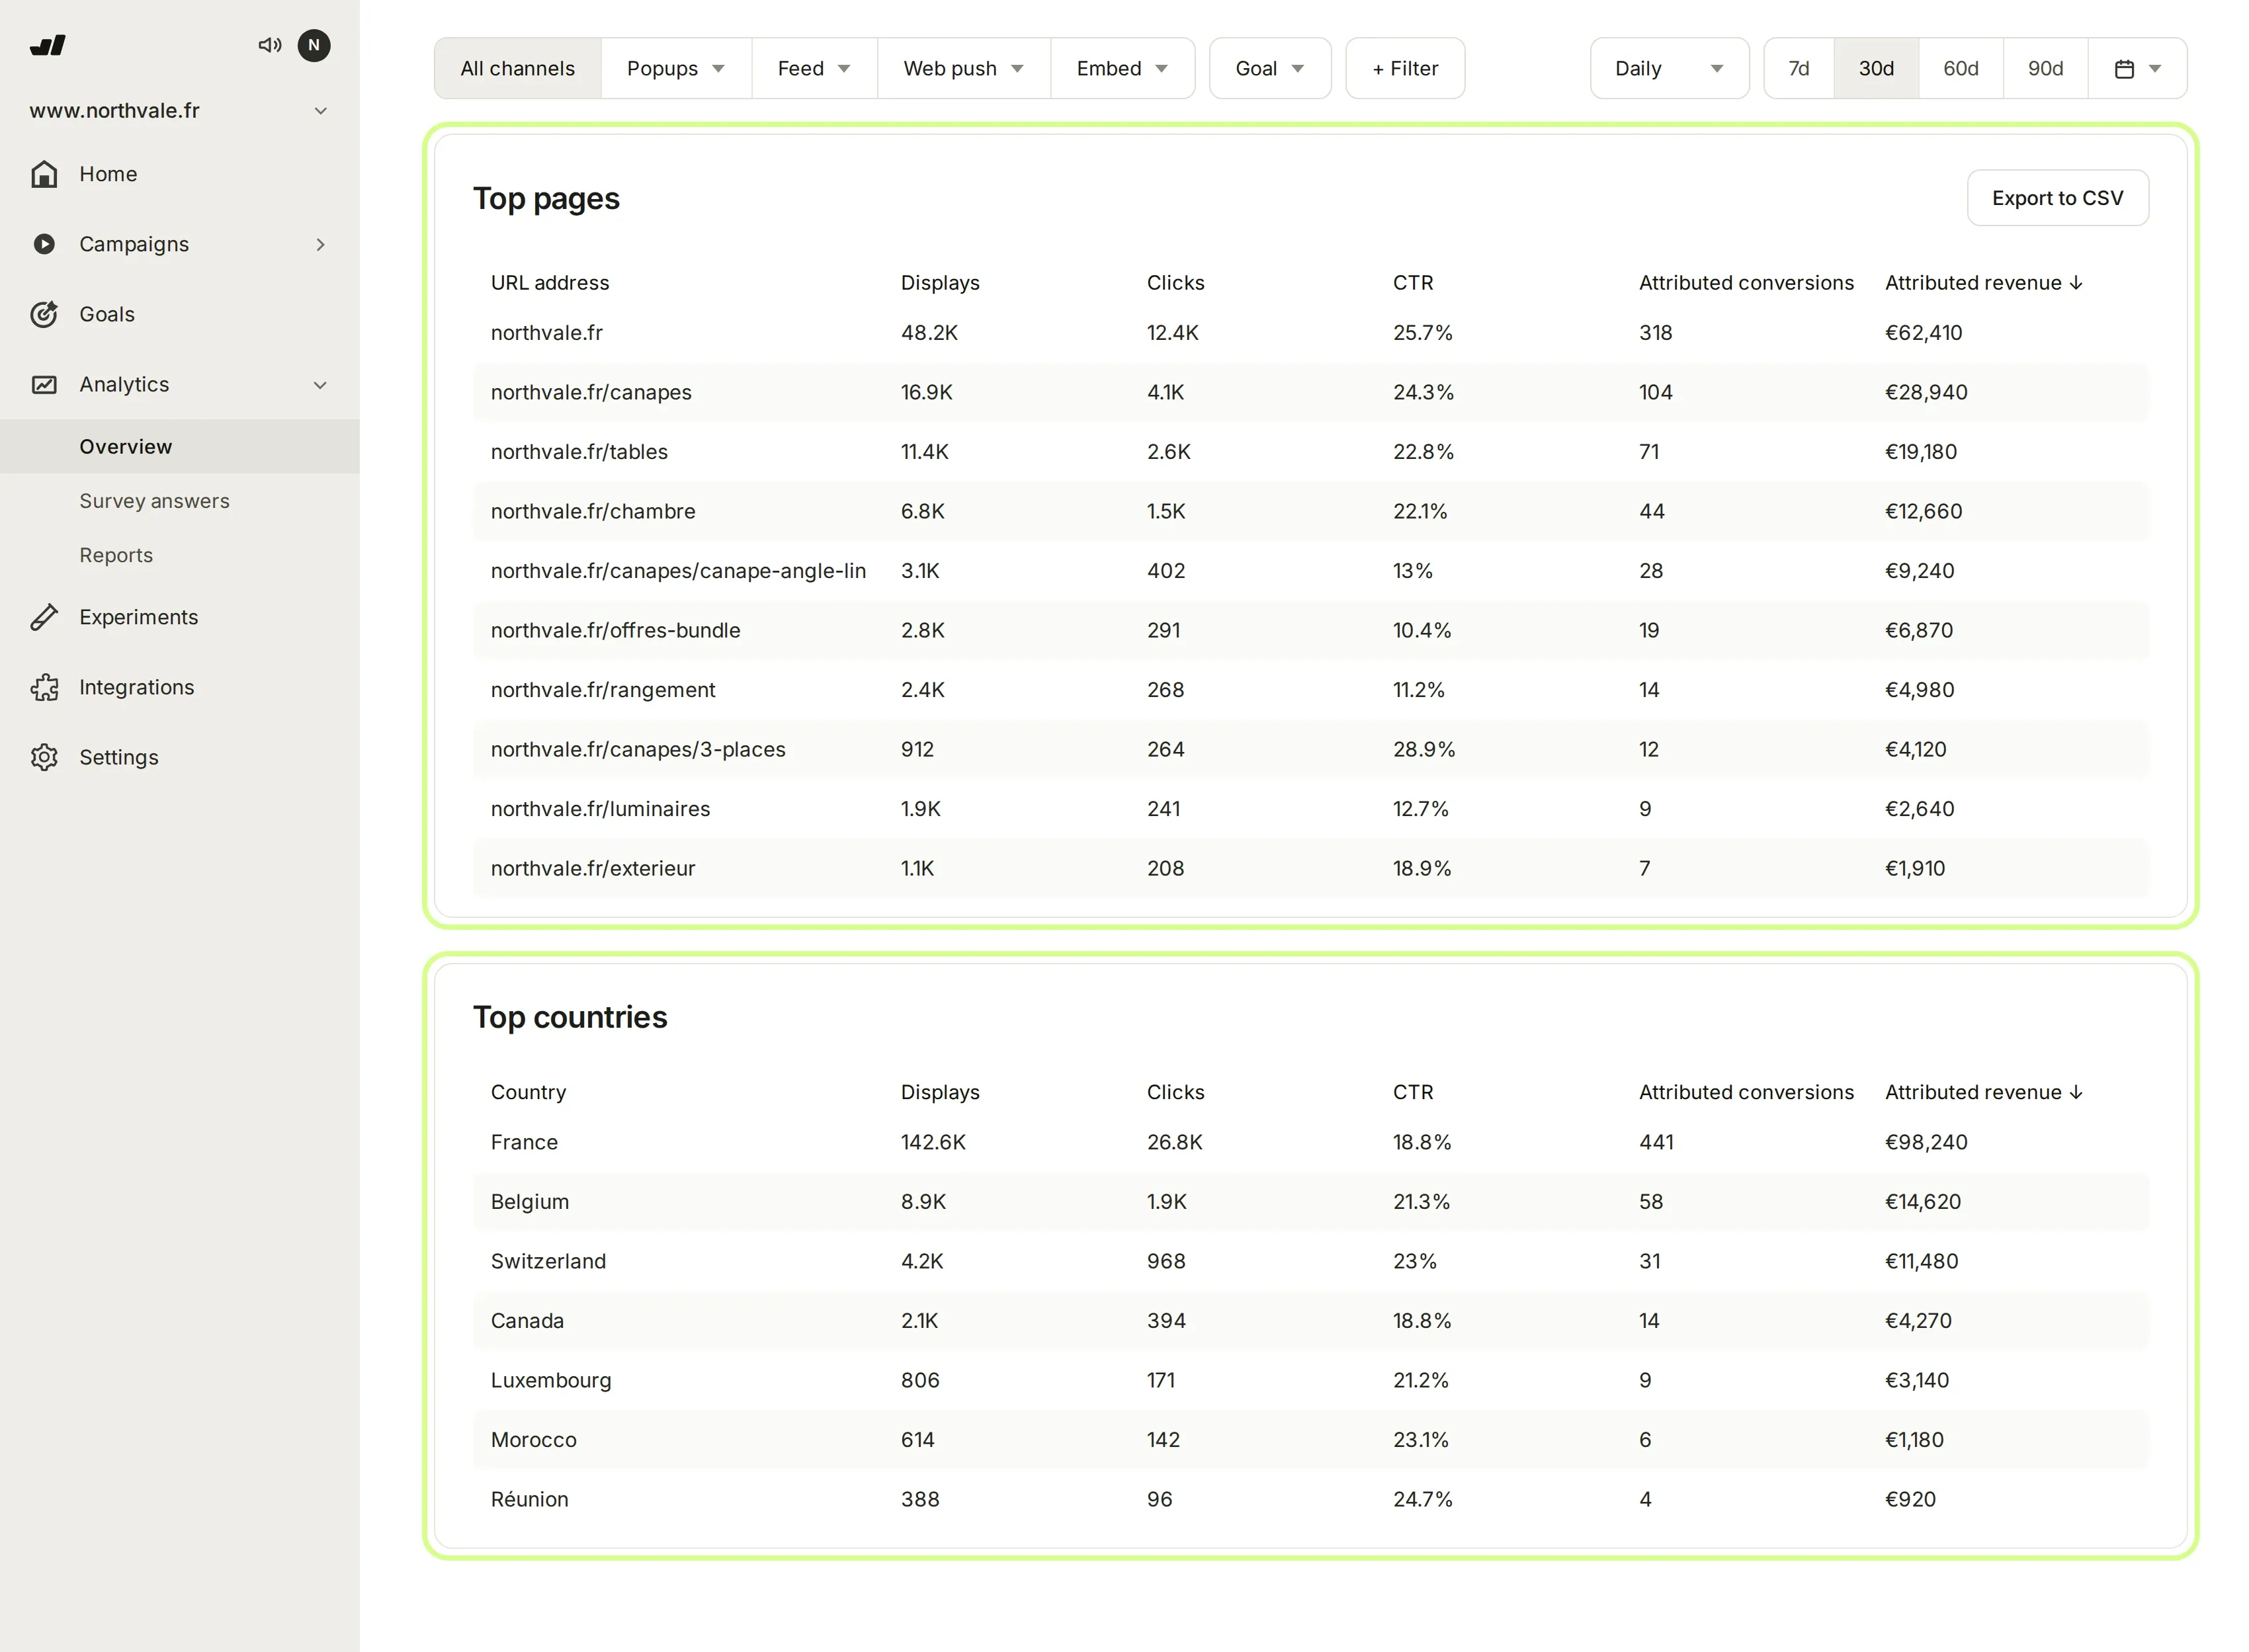Switch range to 90d
This screenshot has height=1652, width=2249.
tap(2045, 68)
